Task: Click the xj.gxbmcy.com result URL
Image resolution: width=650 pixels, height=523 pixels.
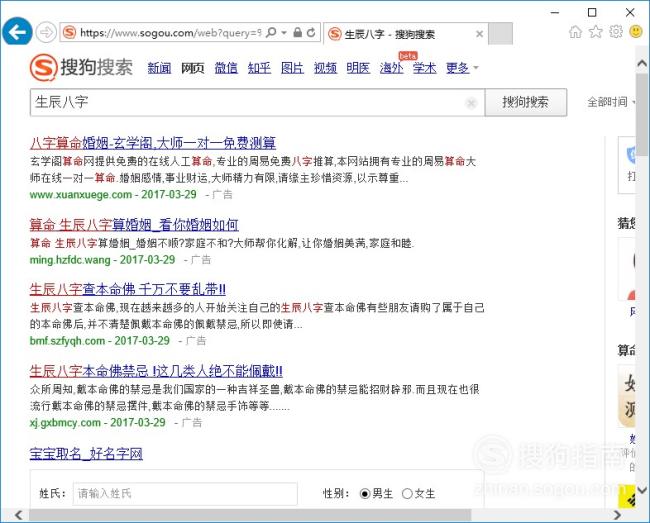Action: click(x=65, y=423)
